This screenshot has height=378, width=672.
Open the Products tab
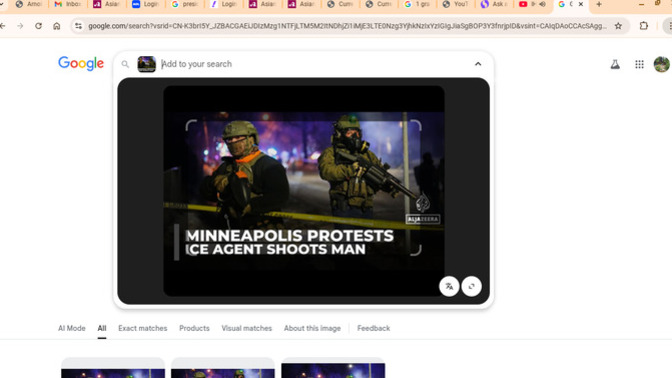(194, 328)
